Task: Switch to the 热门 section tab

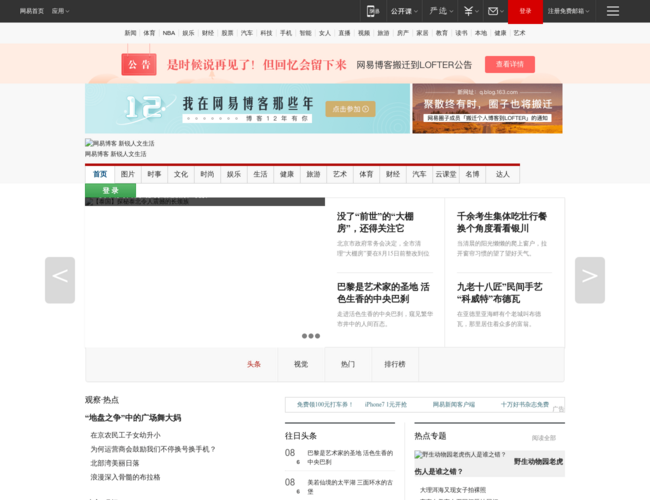Action: pyautogui.click(x=348, y=364)
